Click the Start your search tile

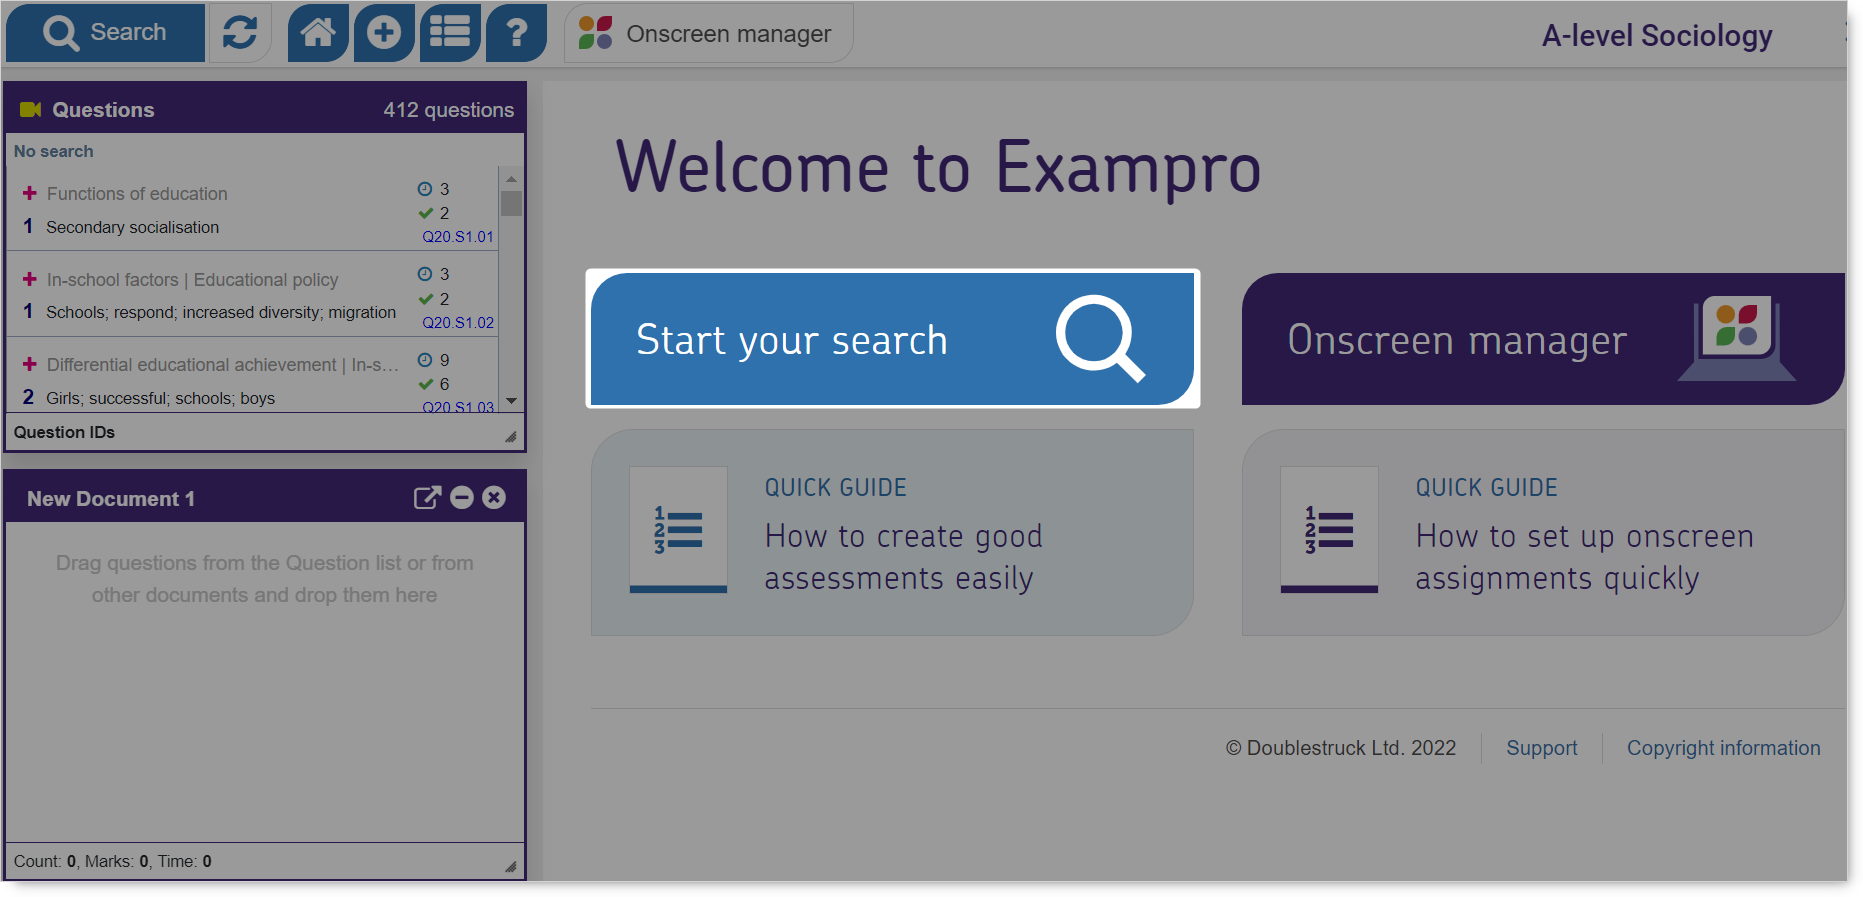point(892,339)
